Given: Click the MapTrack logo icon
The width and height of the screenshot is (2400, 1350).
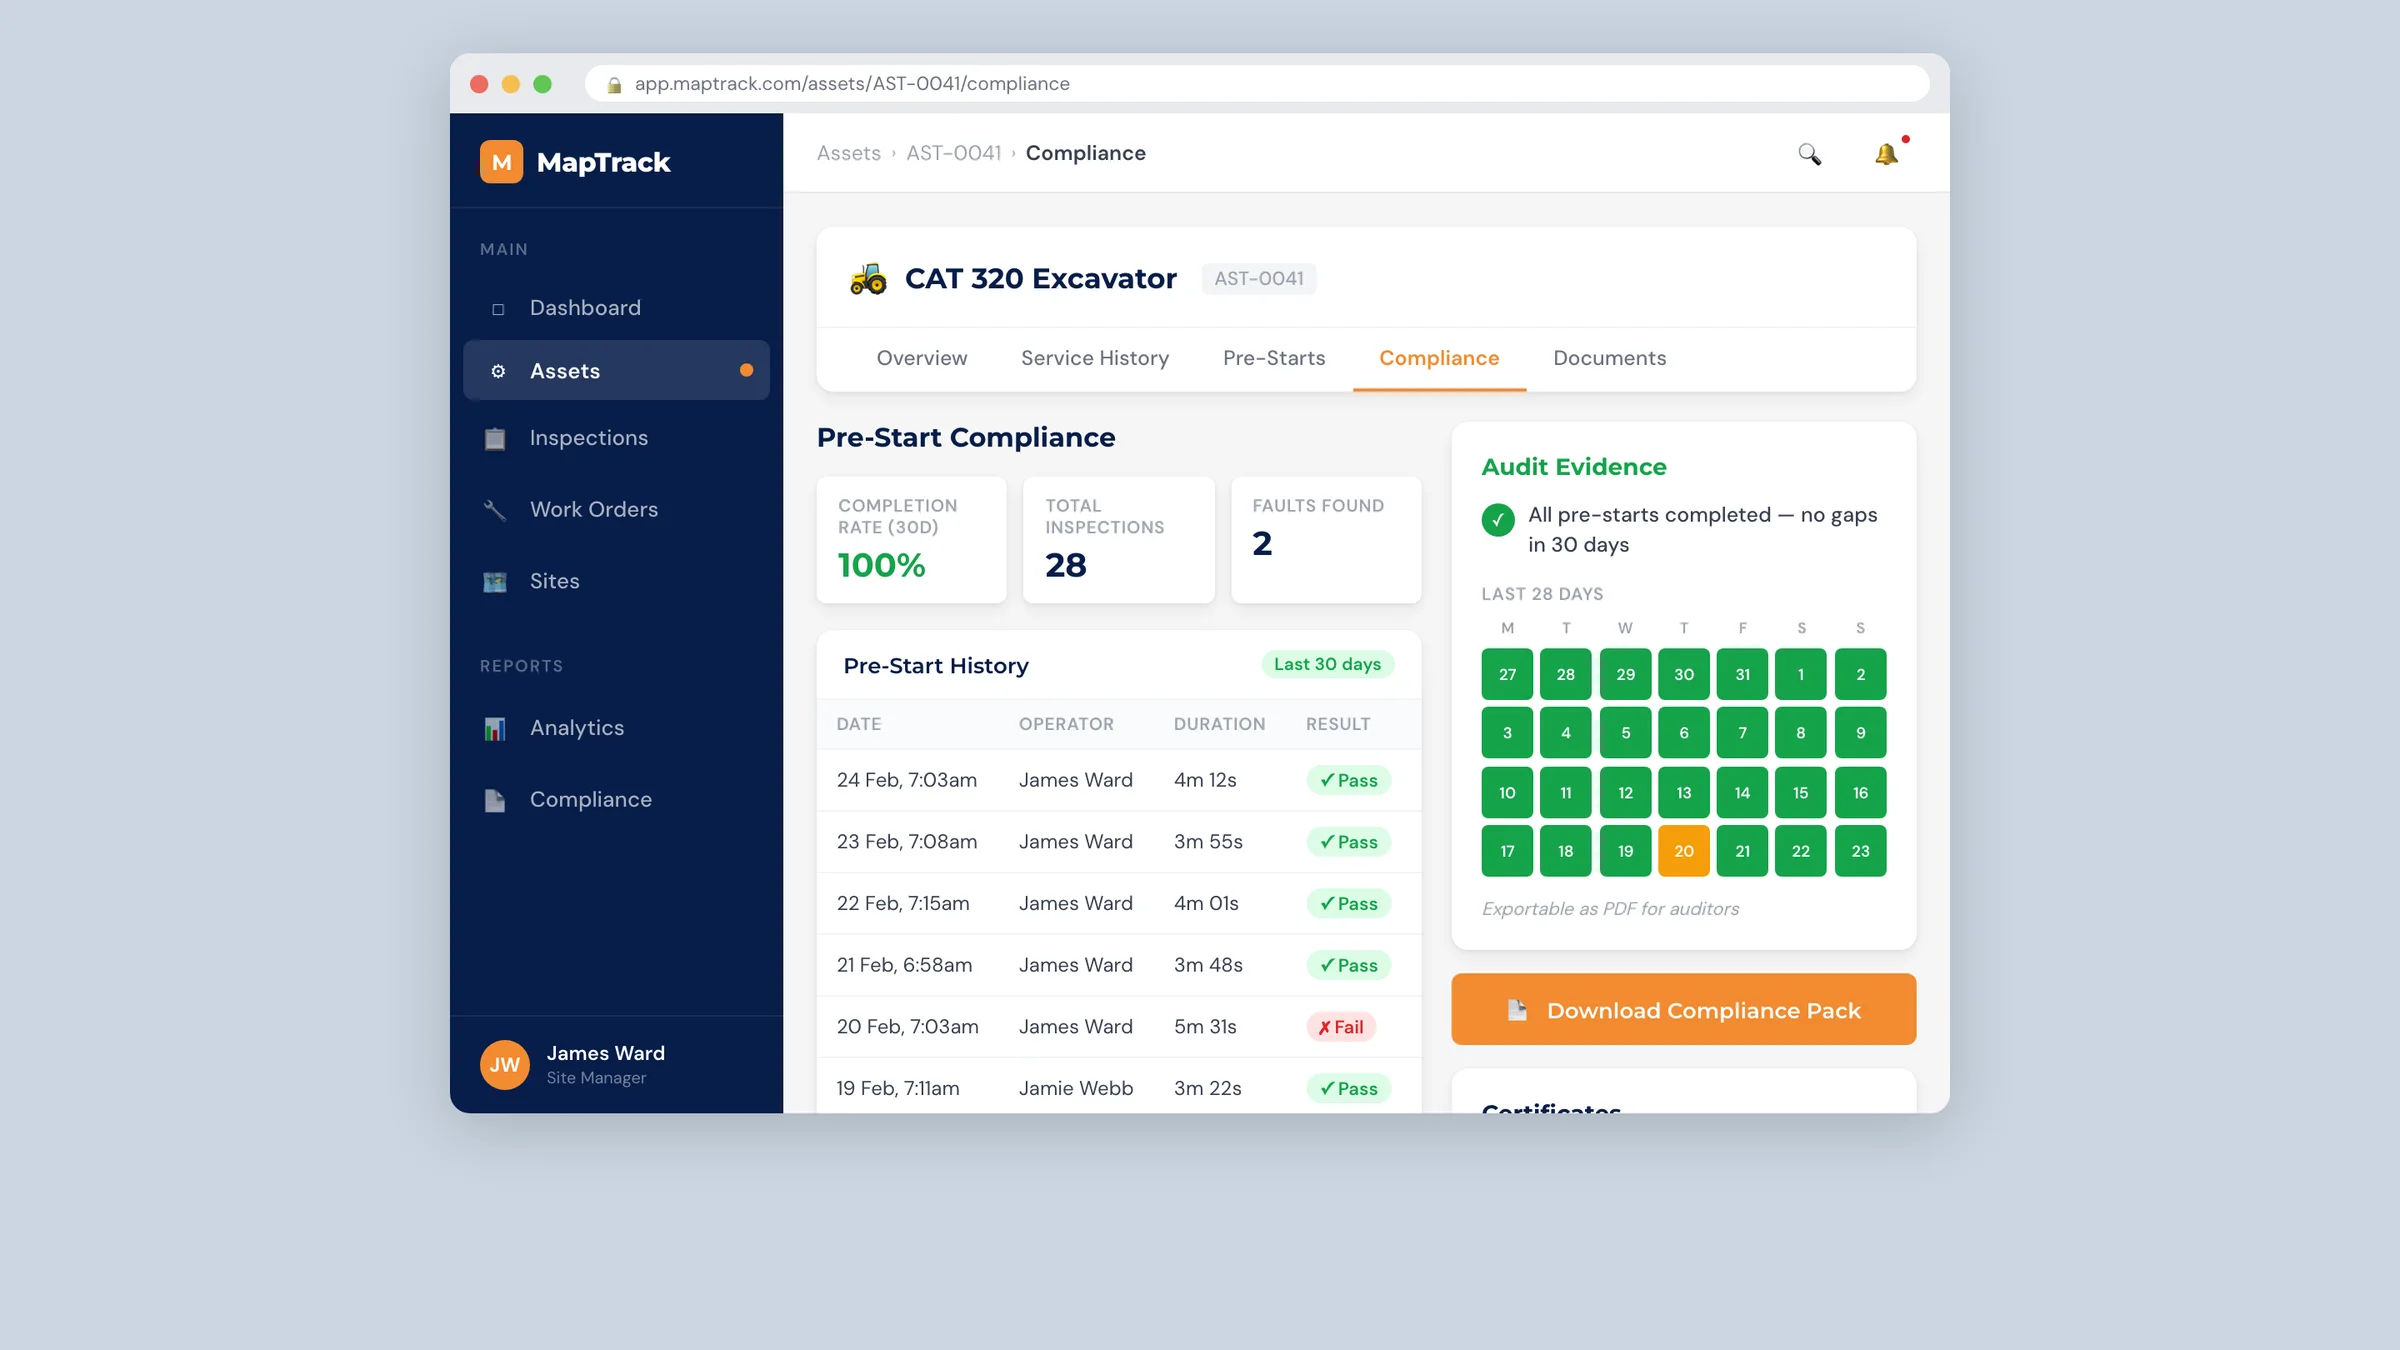Looking at the screenshot, I should pyautogui.click(x=501, y=162).
